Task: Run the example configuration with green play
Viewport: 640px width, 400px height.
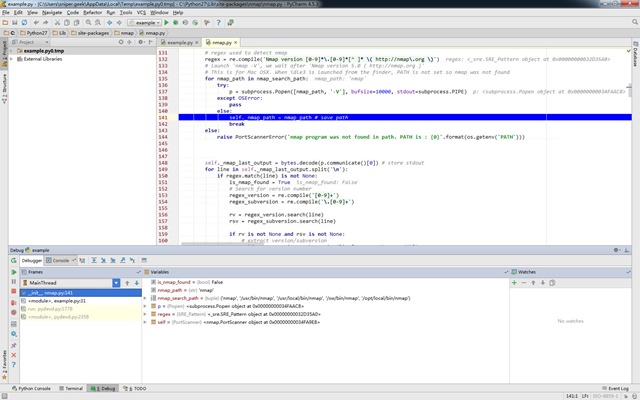Action: click(166, 22)
